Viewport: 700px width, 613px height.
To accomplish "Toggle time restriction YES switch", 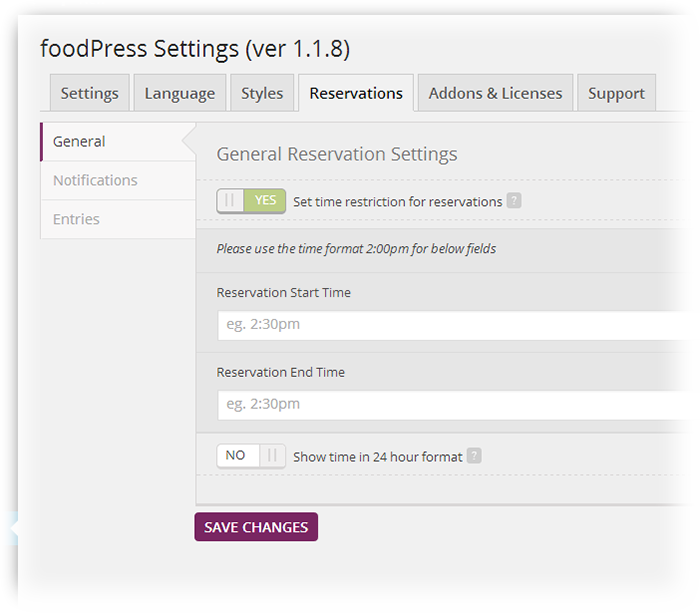I will pyautogui.click(x=251, y=201).
